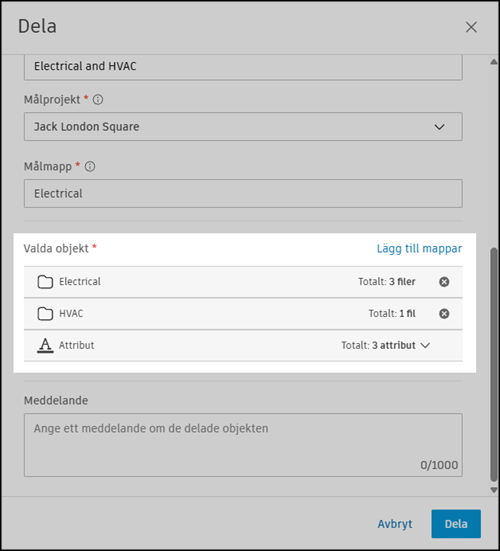Click the Attribut letter A icon
This screenshot has height=551, width=500.
click(x=45, y=345)
